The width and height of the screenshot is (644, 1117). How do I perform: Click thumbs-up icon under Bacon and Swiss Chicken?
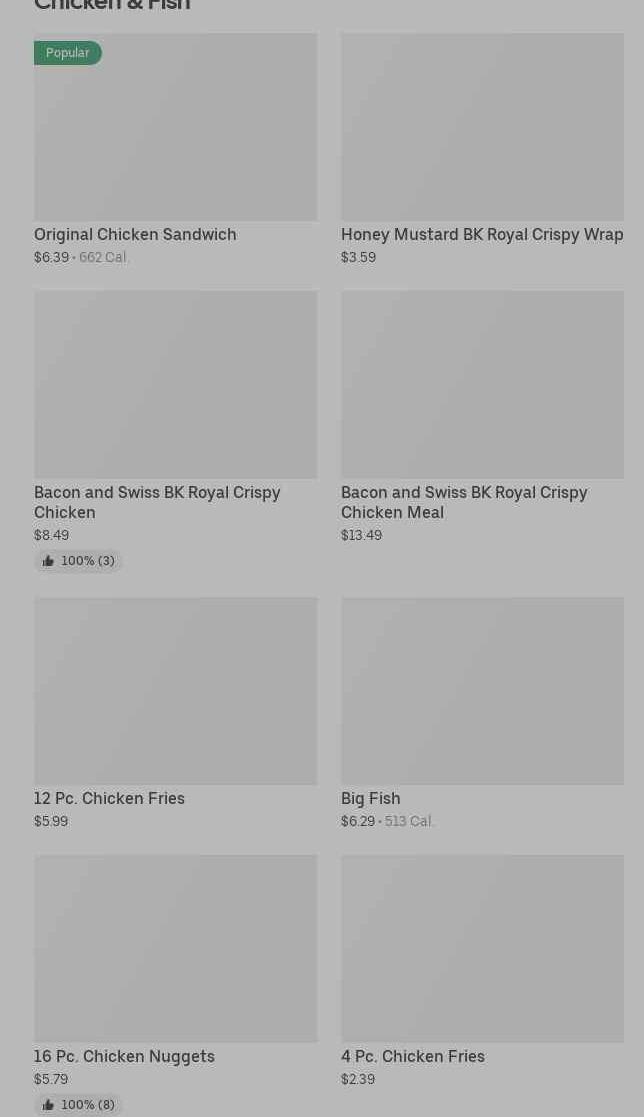tap(48, 561)
